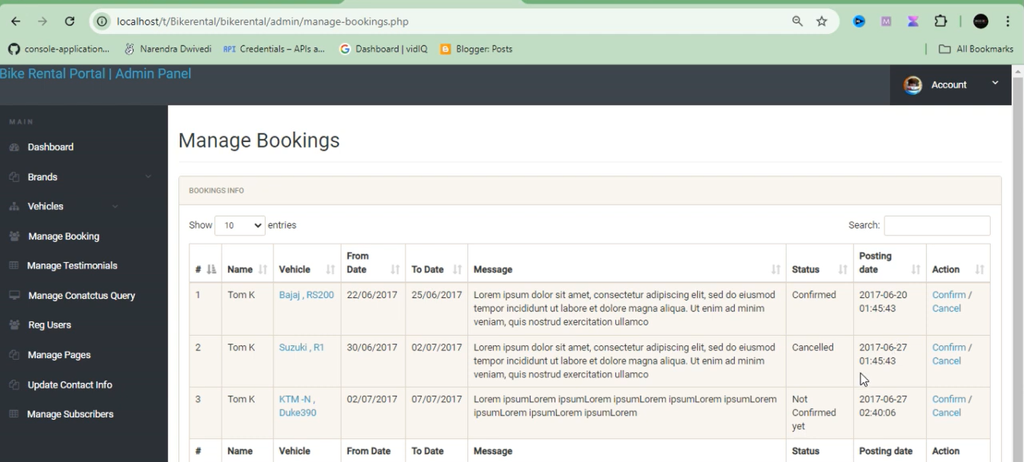Open the Chrome profile avatar
The image size is (1024, 462).
tap(980, 22)
